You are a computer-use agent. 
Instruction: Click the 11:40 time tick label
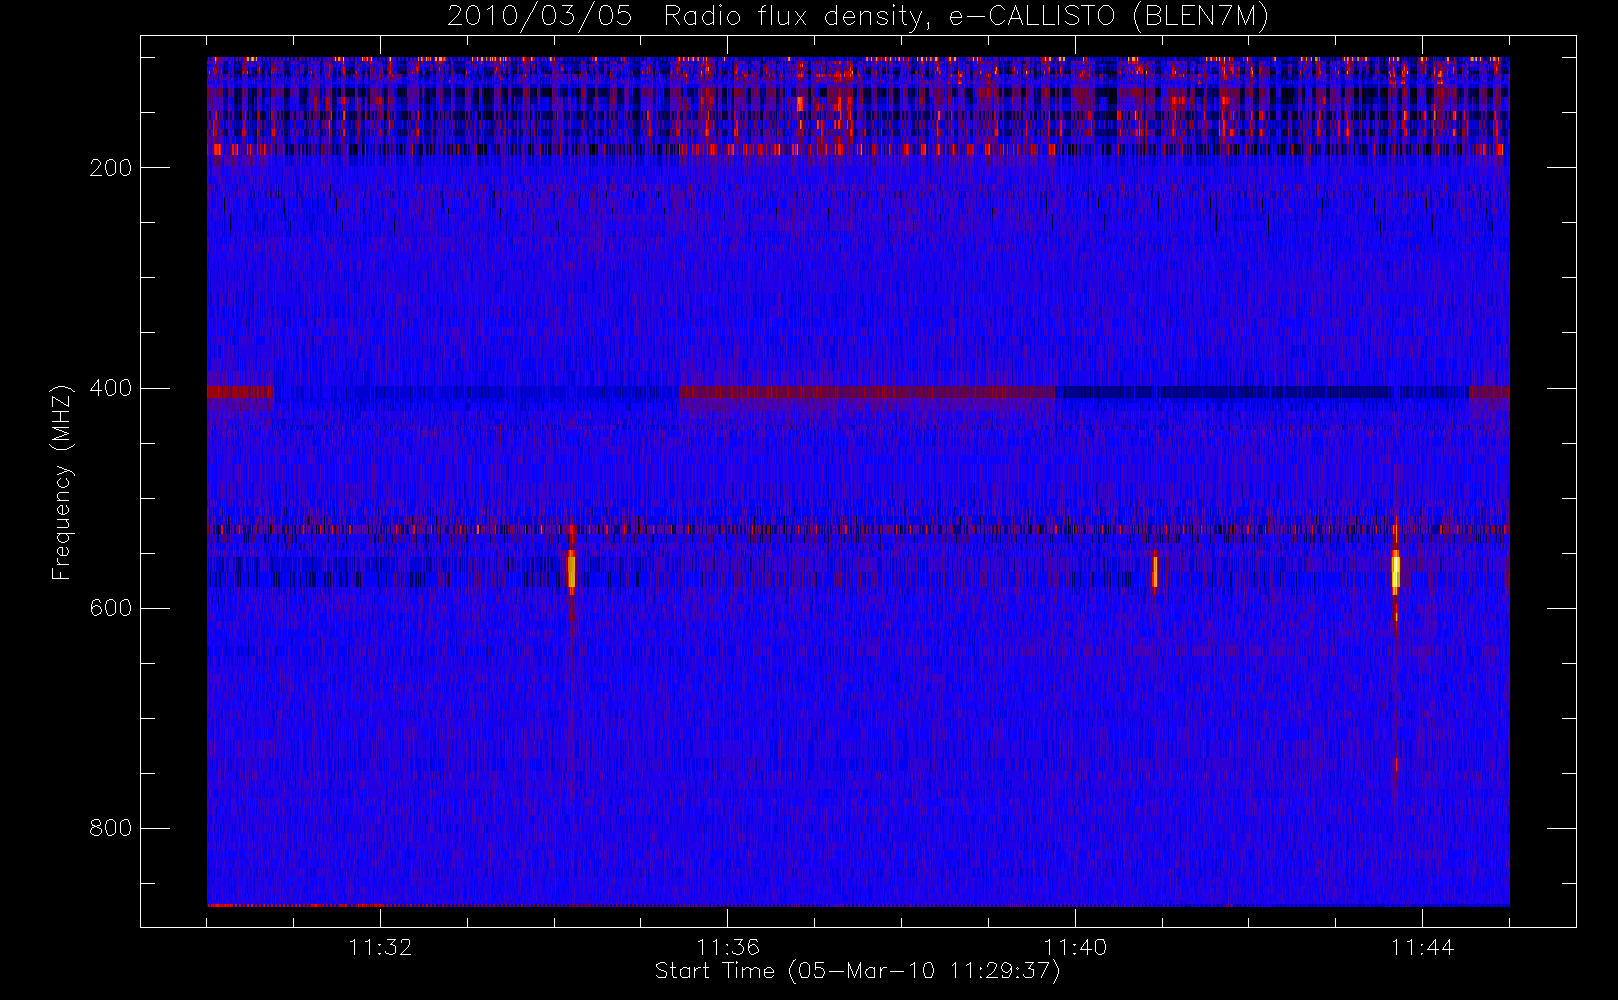pyautogui.click(x=1075, y=947)
